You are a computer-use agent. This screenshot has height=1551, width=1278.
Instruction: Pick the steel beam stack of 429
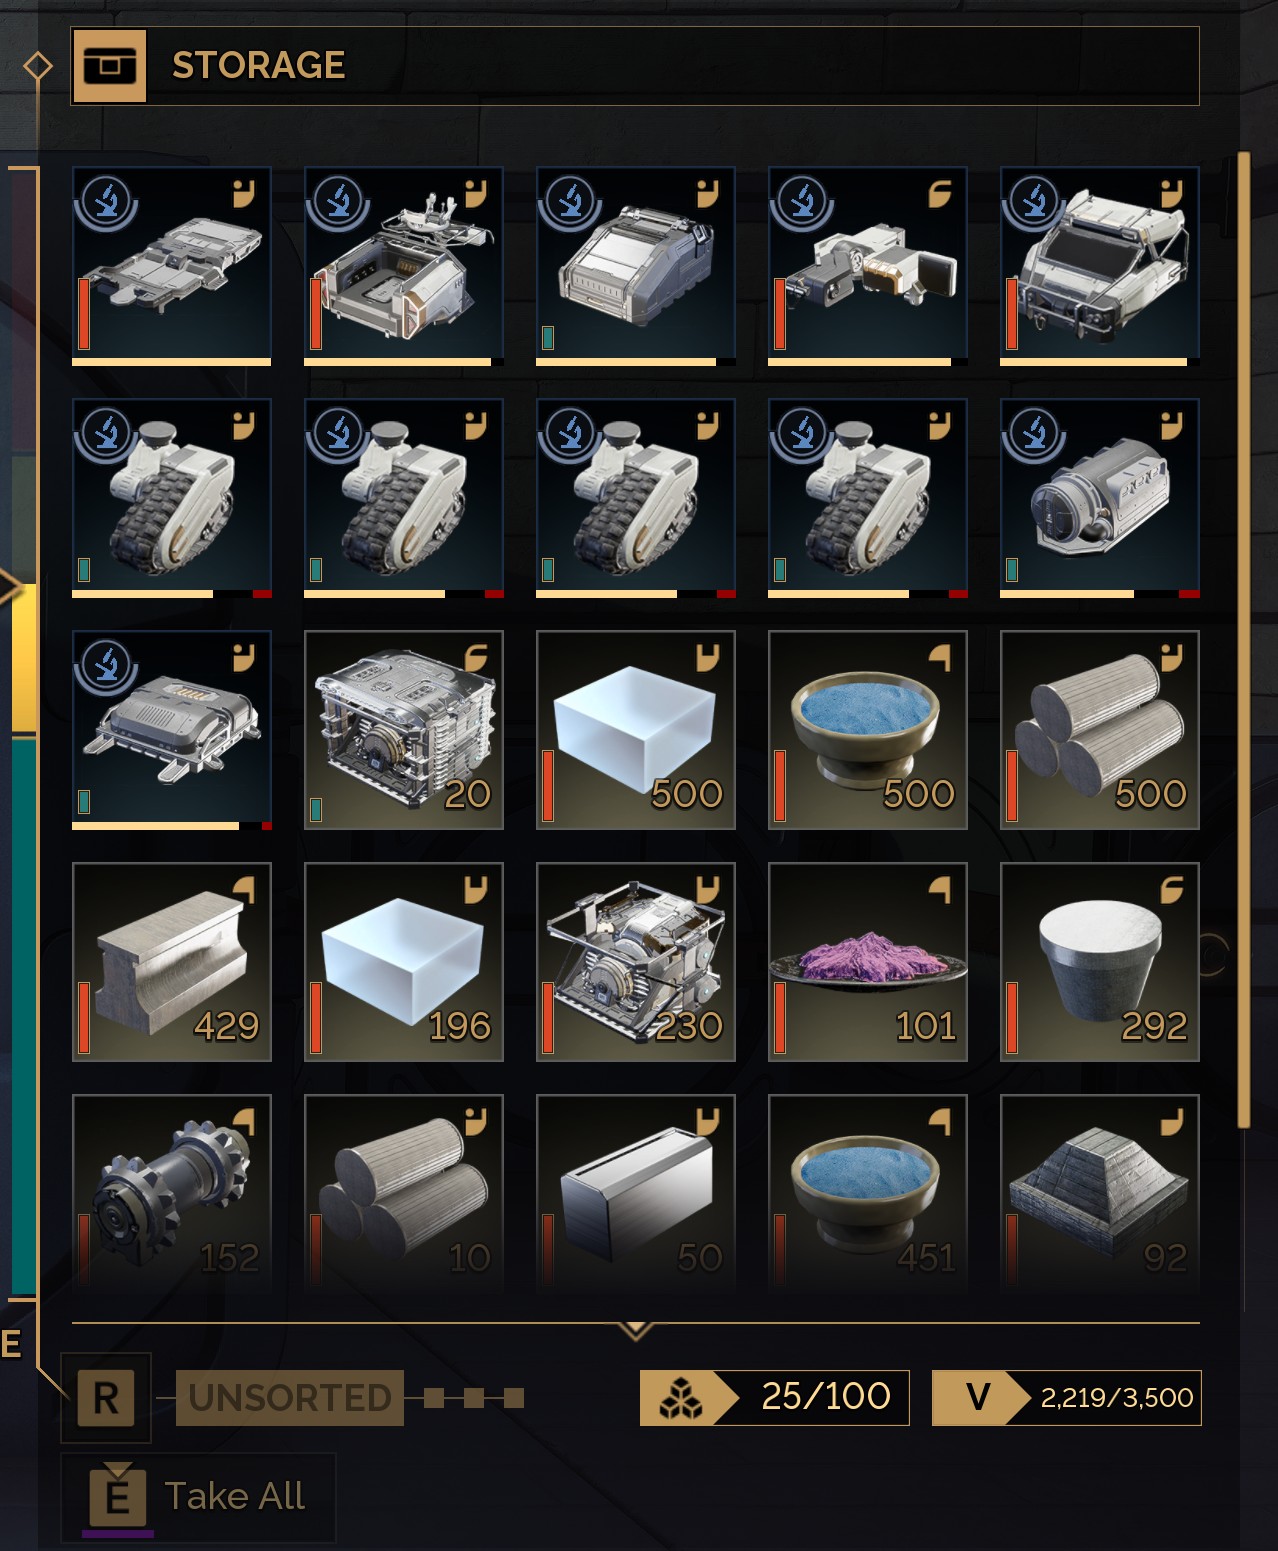pyautogui.click(x=172, y=962)
